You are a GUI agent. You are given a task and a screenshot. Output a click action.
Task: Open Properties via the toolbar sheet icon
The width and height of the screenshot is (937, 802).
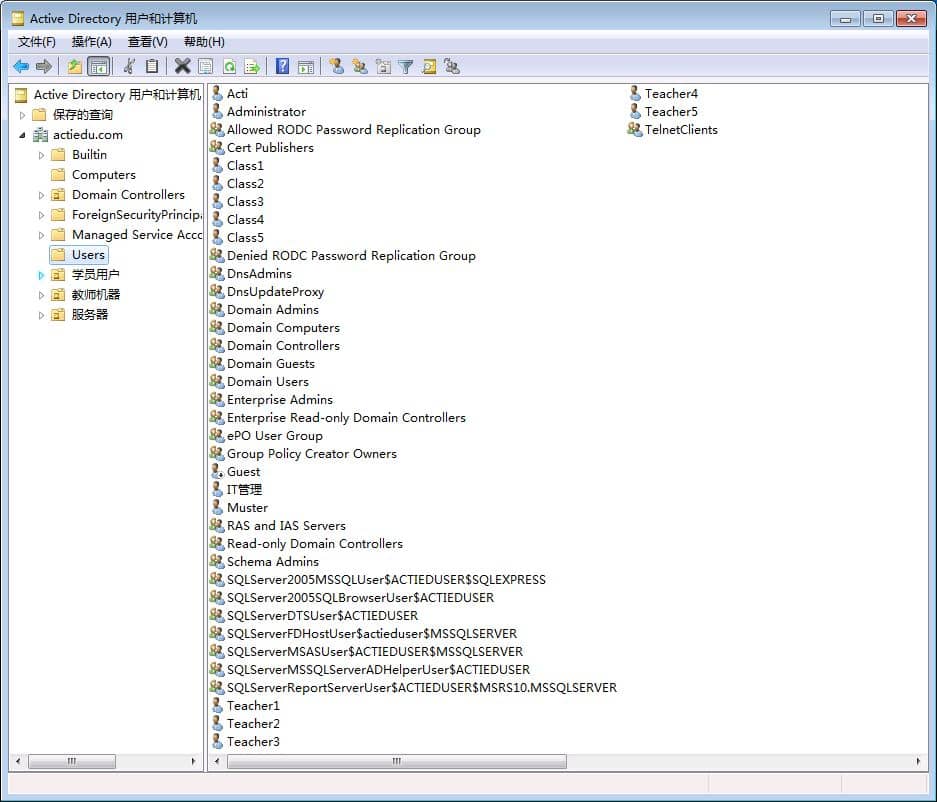[206, 66]
